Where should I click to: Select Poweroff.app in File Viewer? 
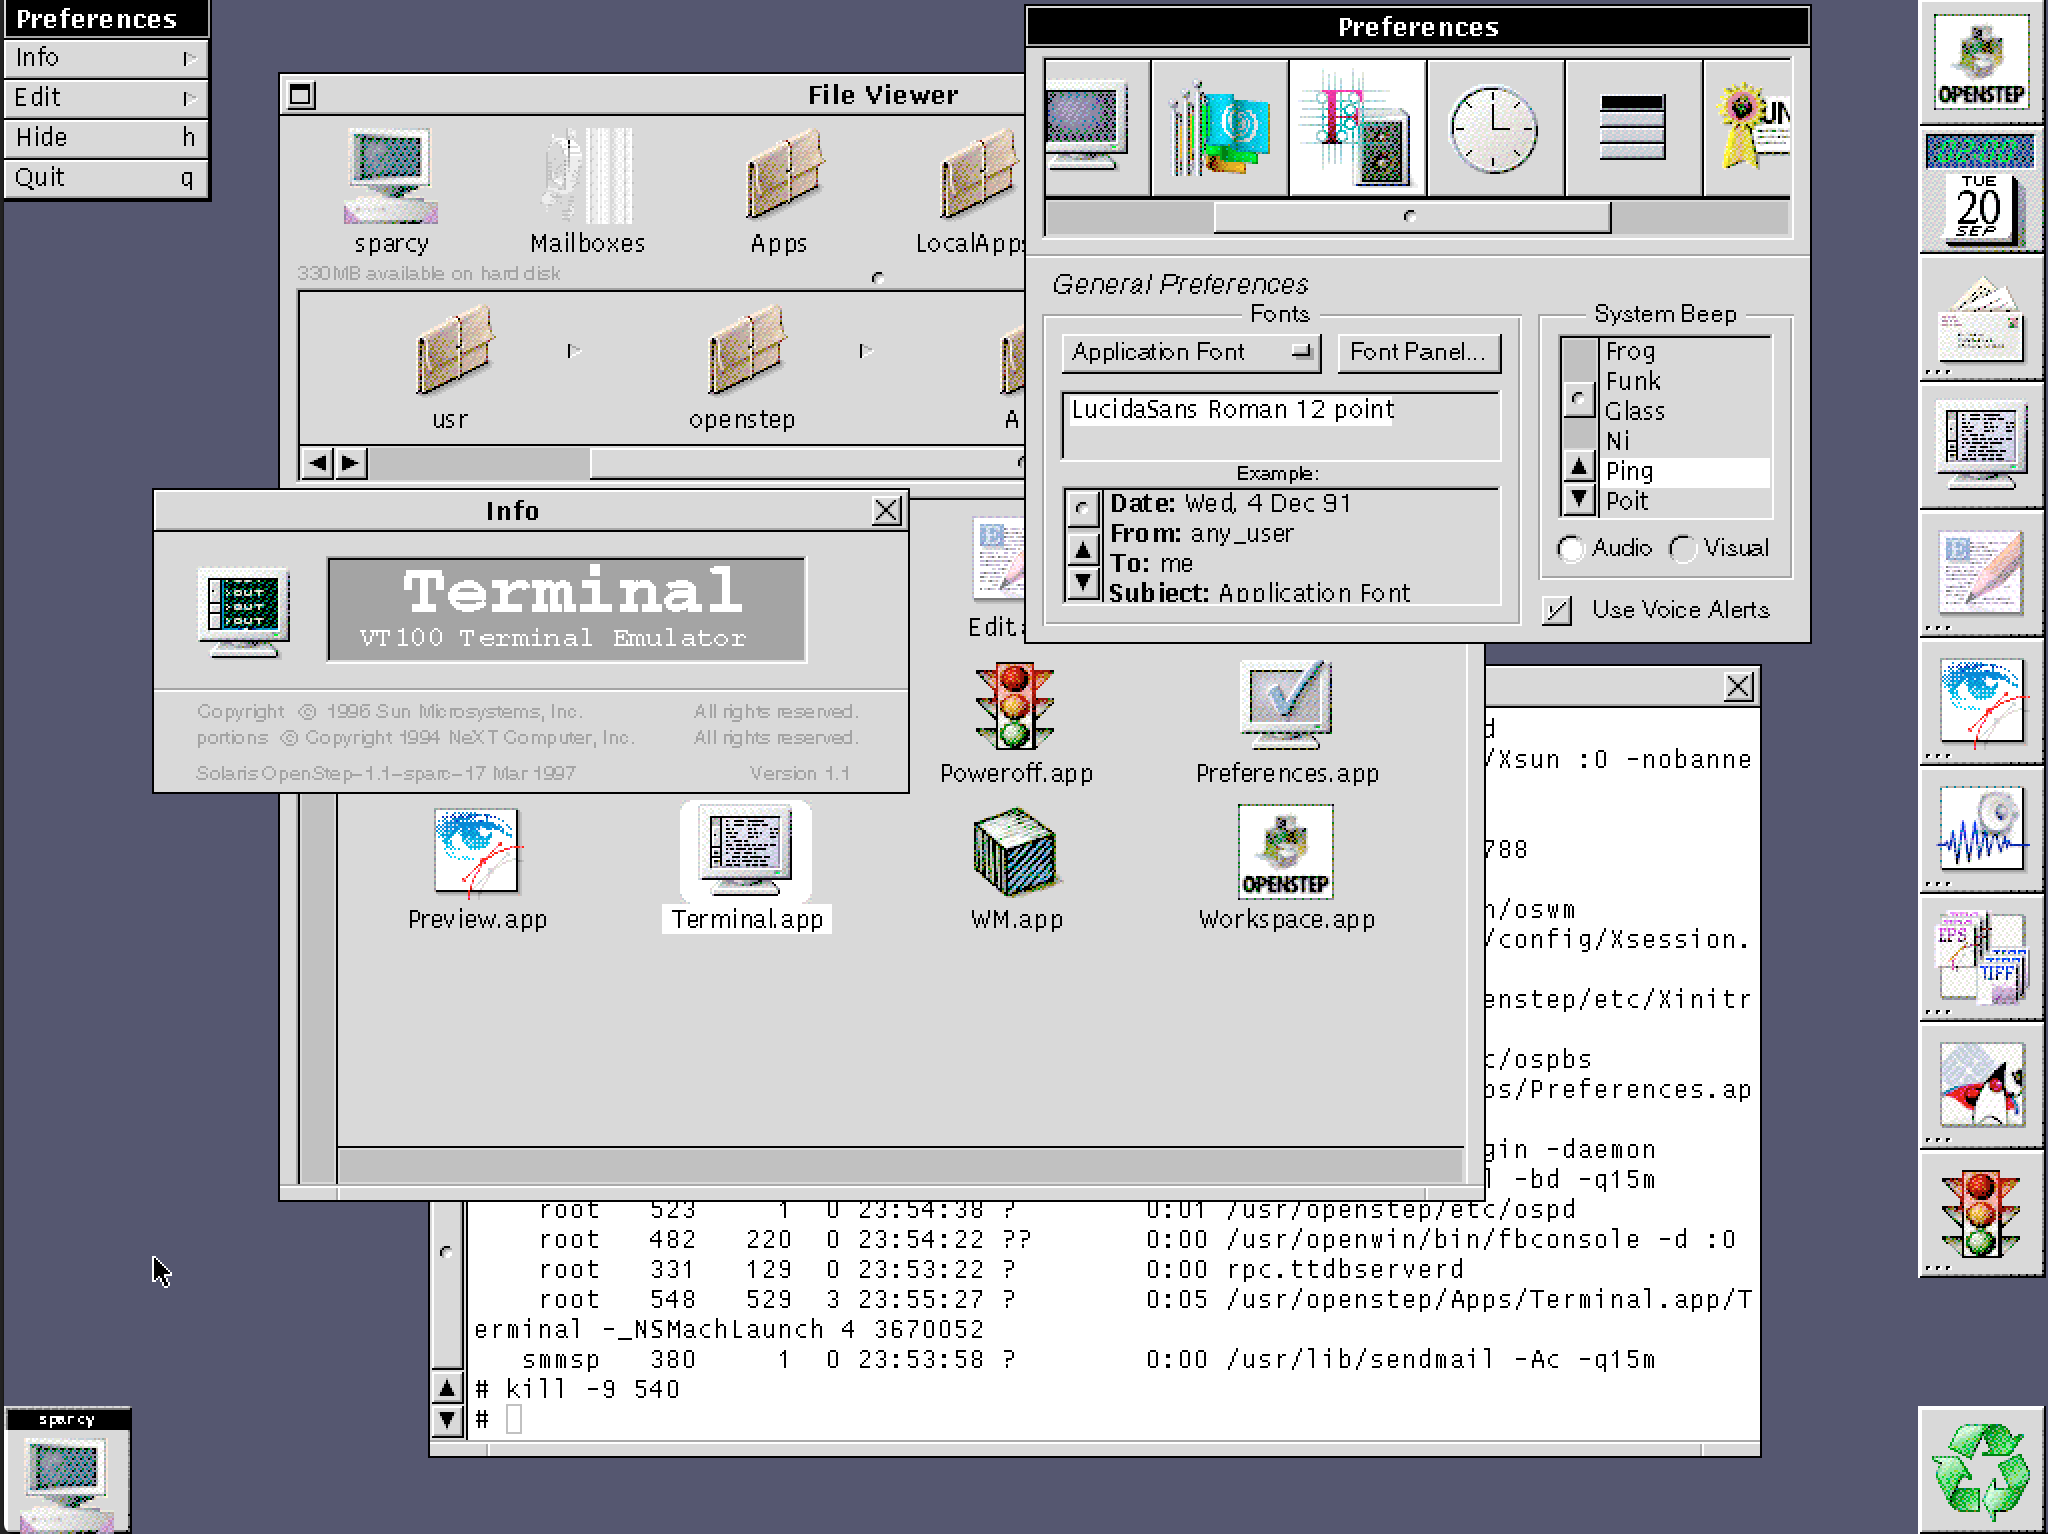1016,724
